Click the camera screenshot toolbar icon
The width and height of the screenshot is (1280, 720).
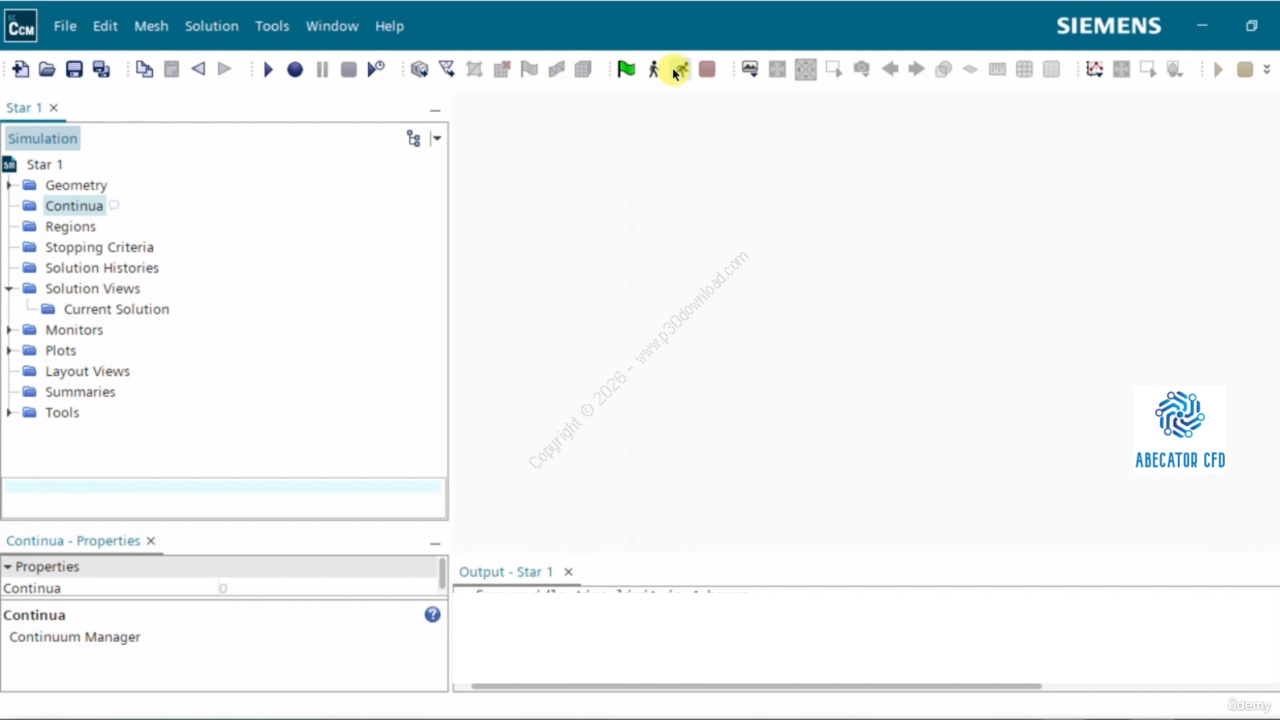coord(861,69)
